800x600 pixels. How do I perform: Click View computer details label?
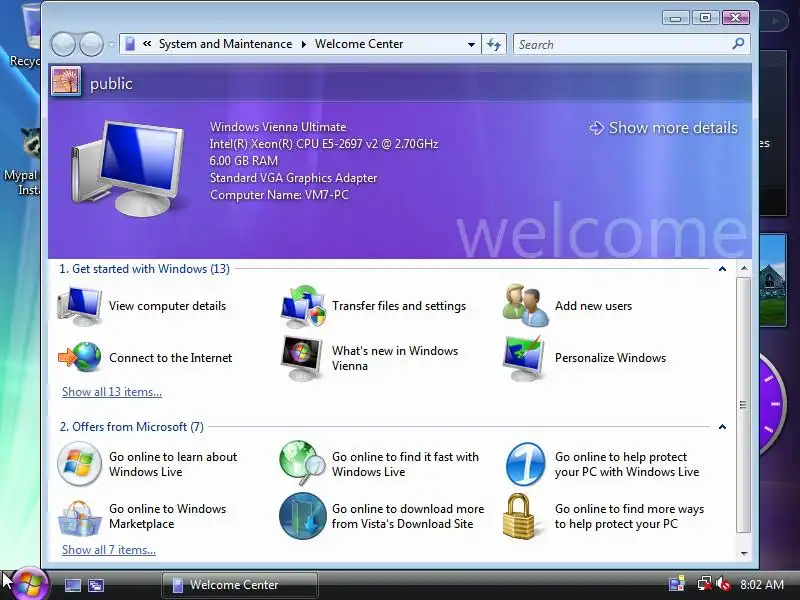167,306
